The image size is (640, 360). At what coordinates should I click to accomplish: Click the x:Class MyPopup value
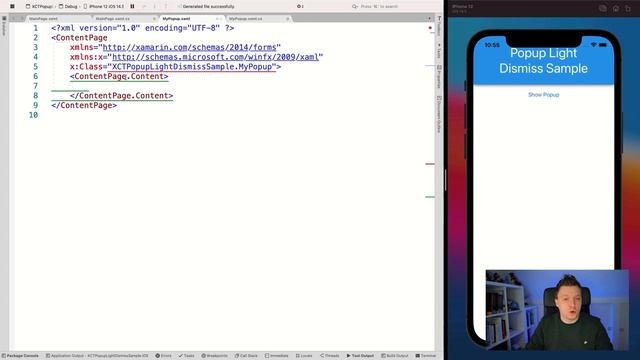192,67
